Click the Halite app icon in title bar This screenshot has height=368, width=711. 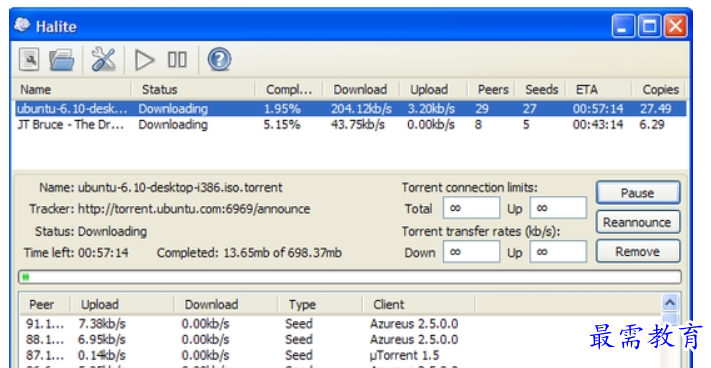22,25
